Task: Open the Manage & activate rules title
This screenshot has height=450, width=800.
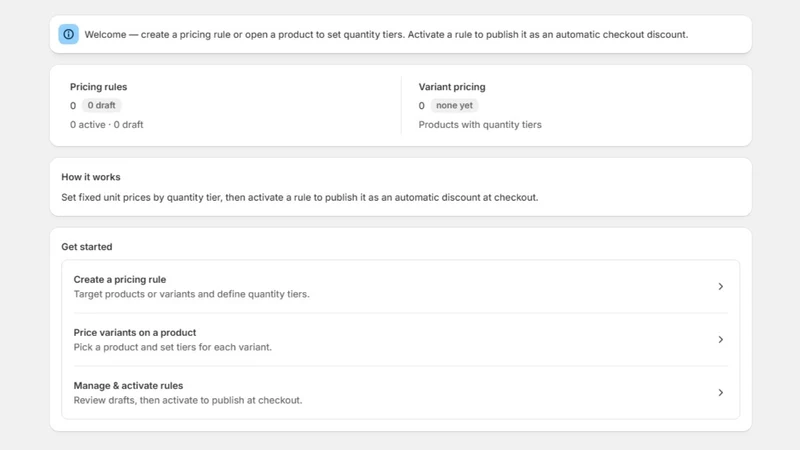Action: [128, 386]
